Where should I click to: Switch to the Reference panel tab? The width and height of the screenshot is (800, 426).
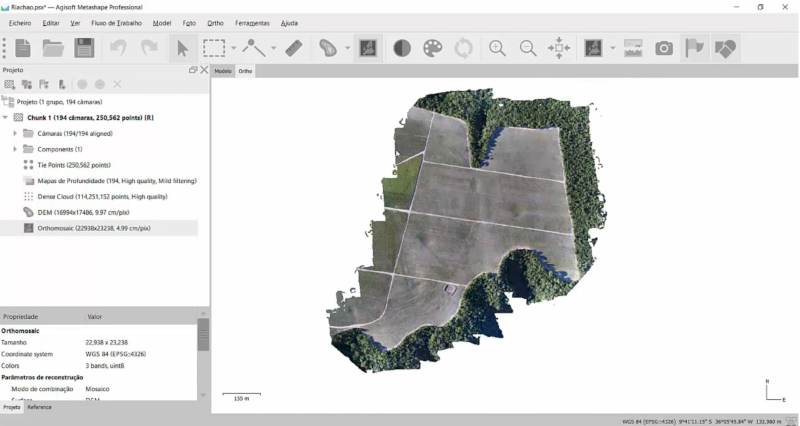[40, 407]
